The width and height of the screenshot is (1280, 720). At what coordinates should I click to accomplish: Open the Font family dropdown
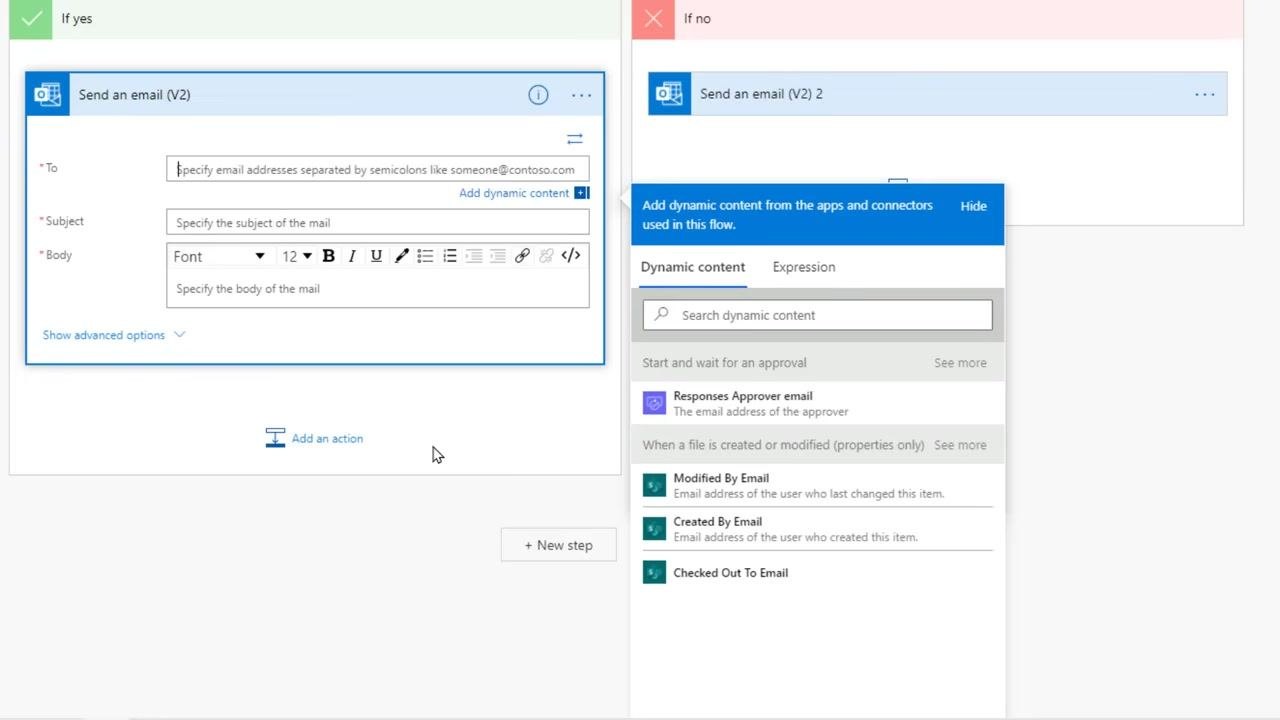coord(219,256)
